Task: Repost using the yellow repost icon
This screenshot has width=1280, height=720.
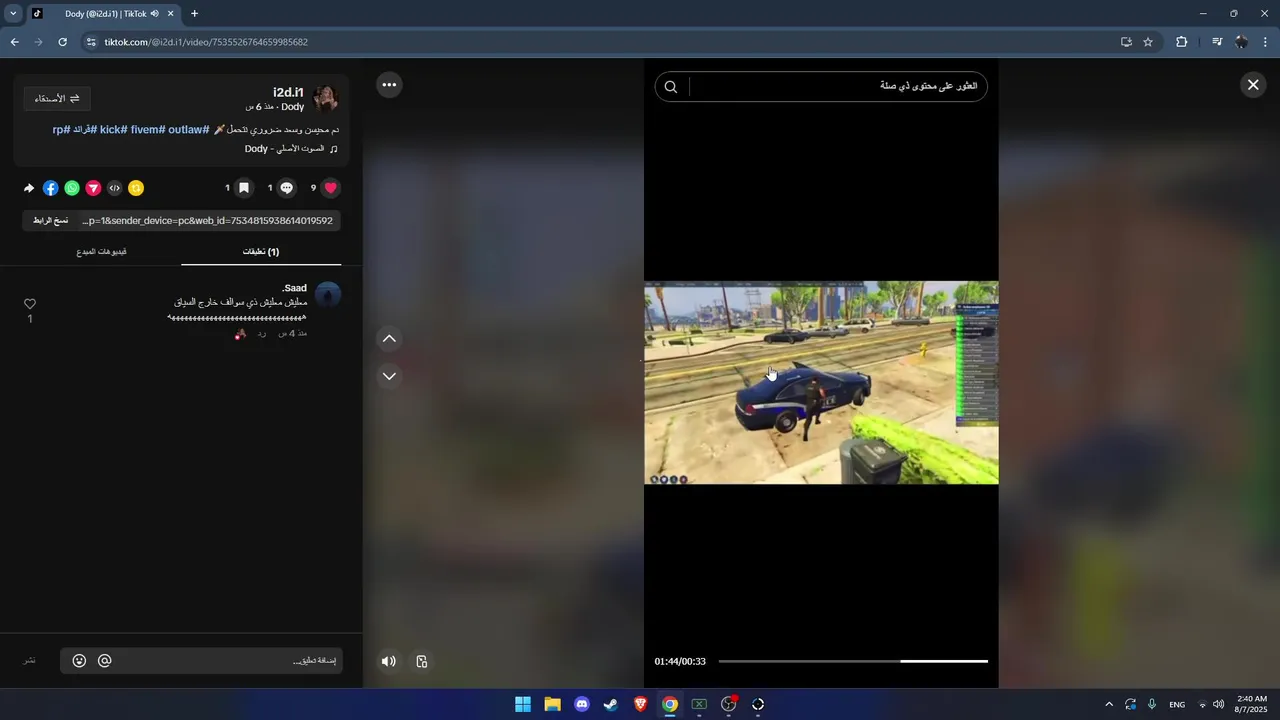Action: point(136,188)
